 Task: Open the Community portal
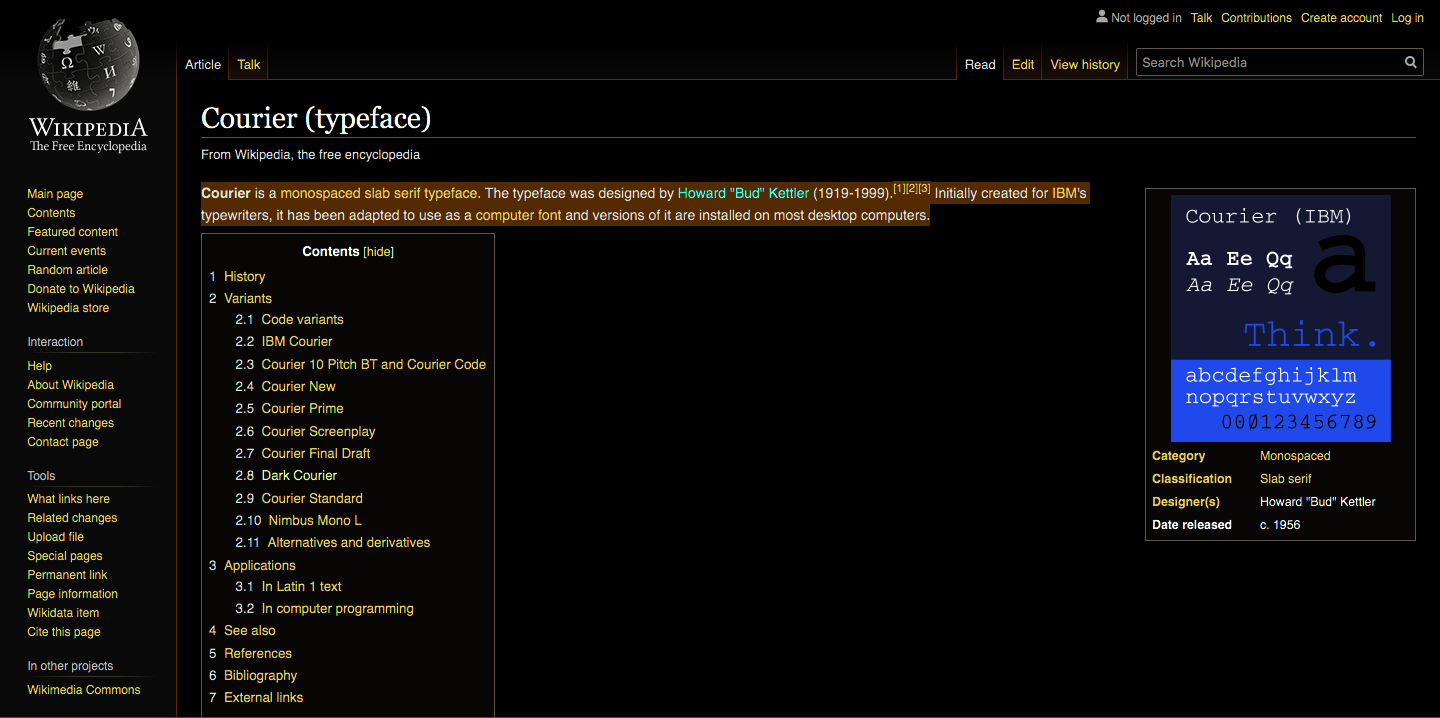pyautogui.click(x=74, y=404)
